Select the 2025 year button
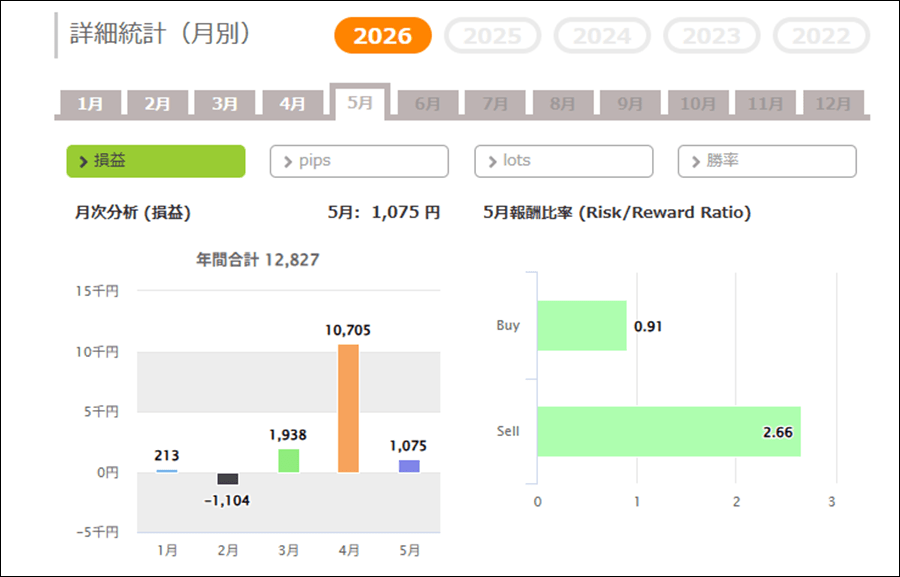900x577 pixels. 492,36
